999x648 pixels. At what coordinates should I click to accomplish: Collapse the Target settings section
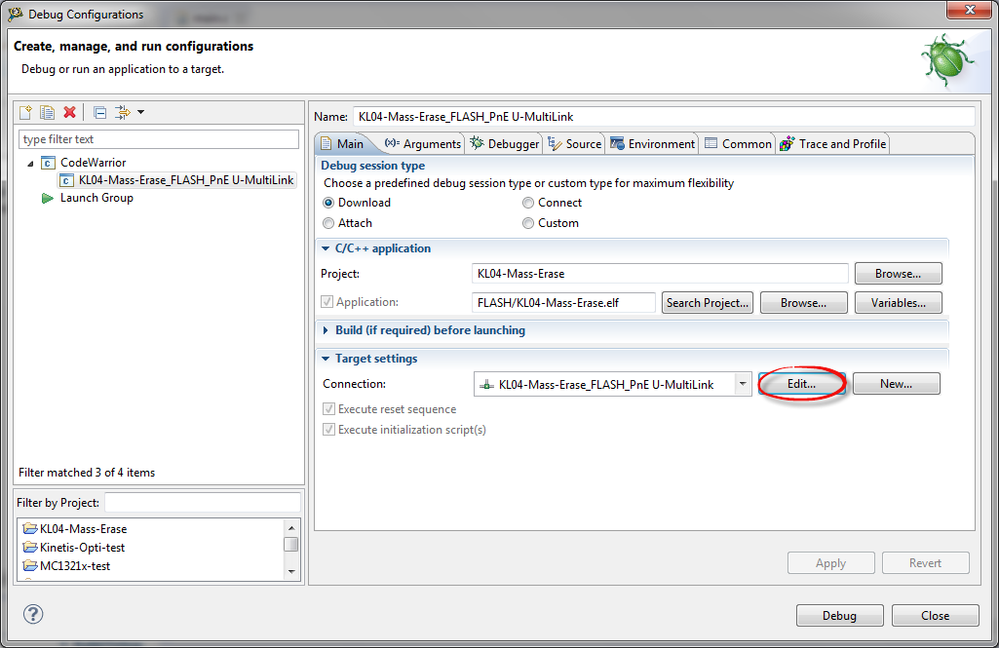(x=326, y=359)
